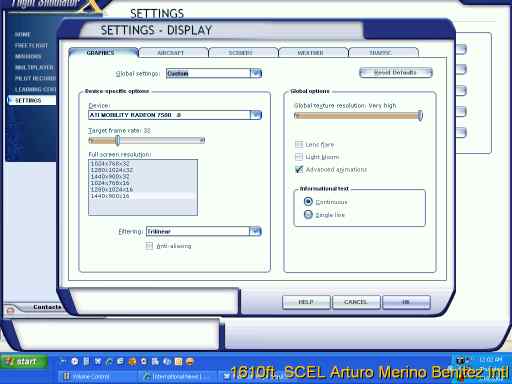Image resolution: width=512 pixels, height=384 pixels.
Task: Open the Windows Start menu
Action: point(24,362)
